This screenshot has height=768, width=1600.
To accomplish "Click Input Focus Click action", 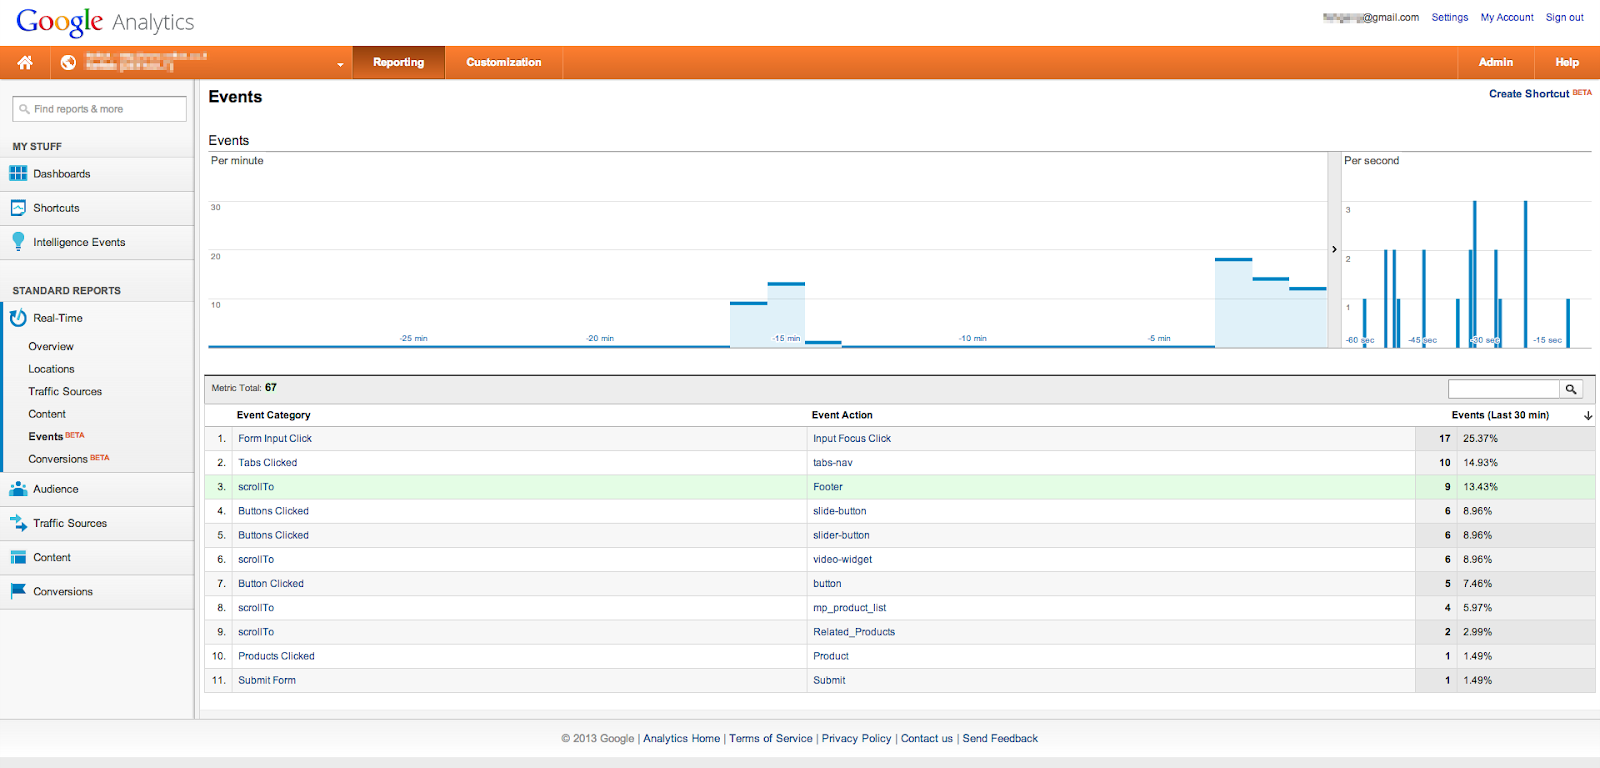I will click(852, 439).
